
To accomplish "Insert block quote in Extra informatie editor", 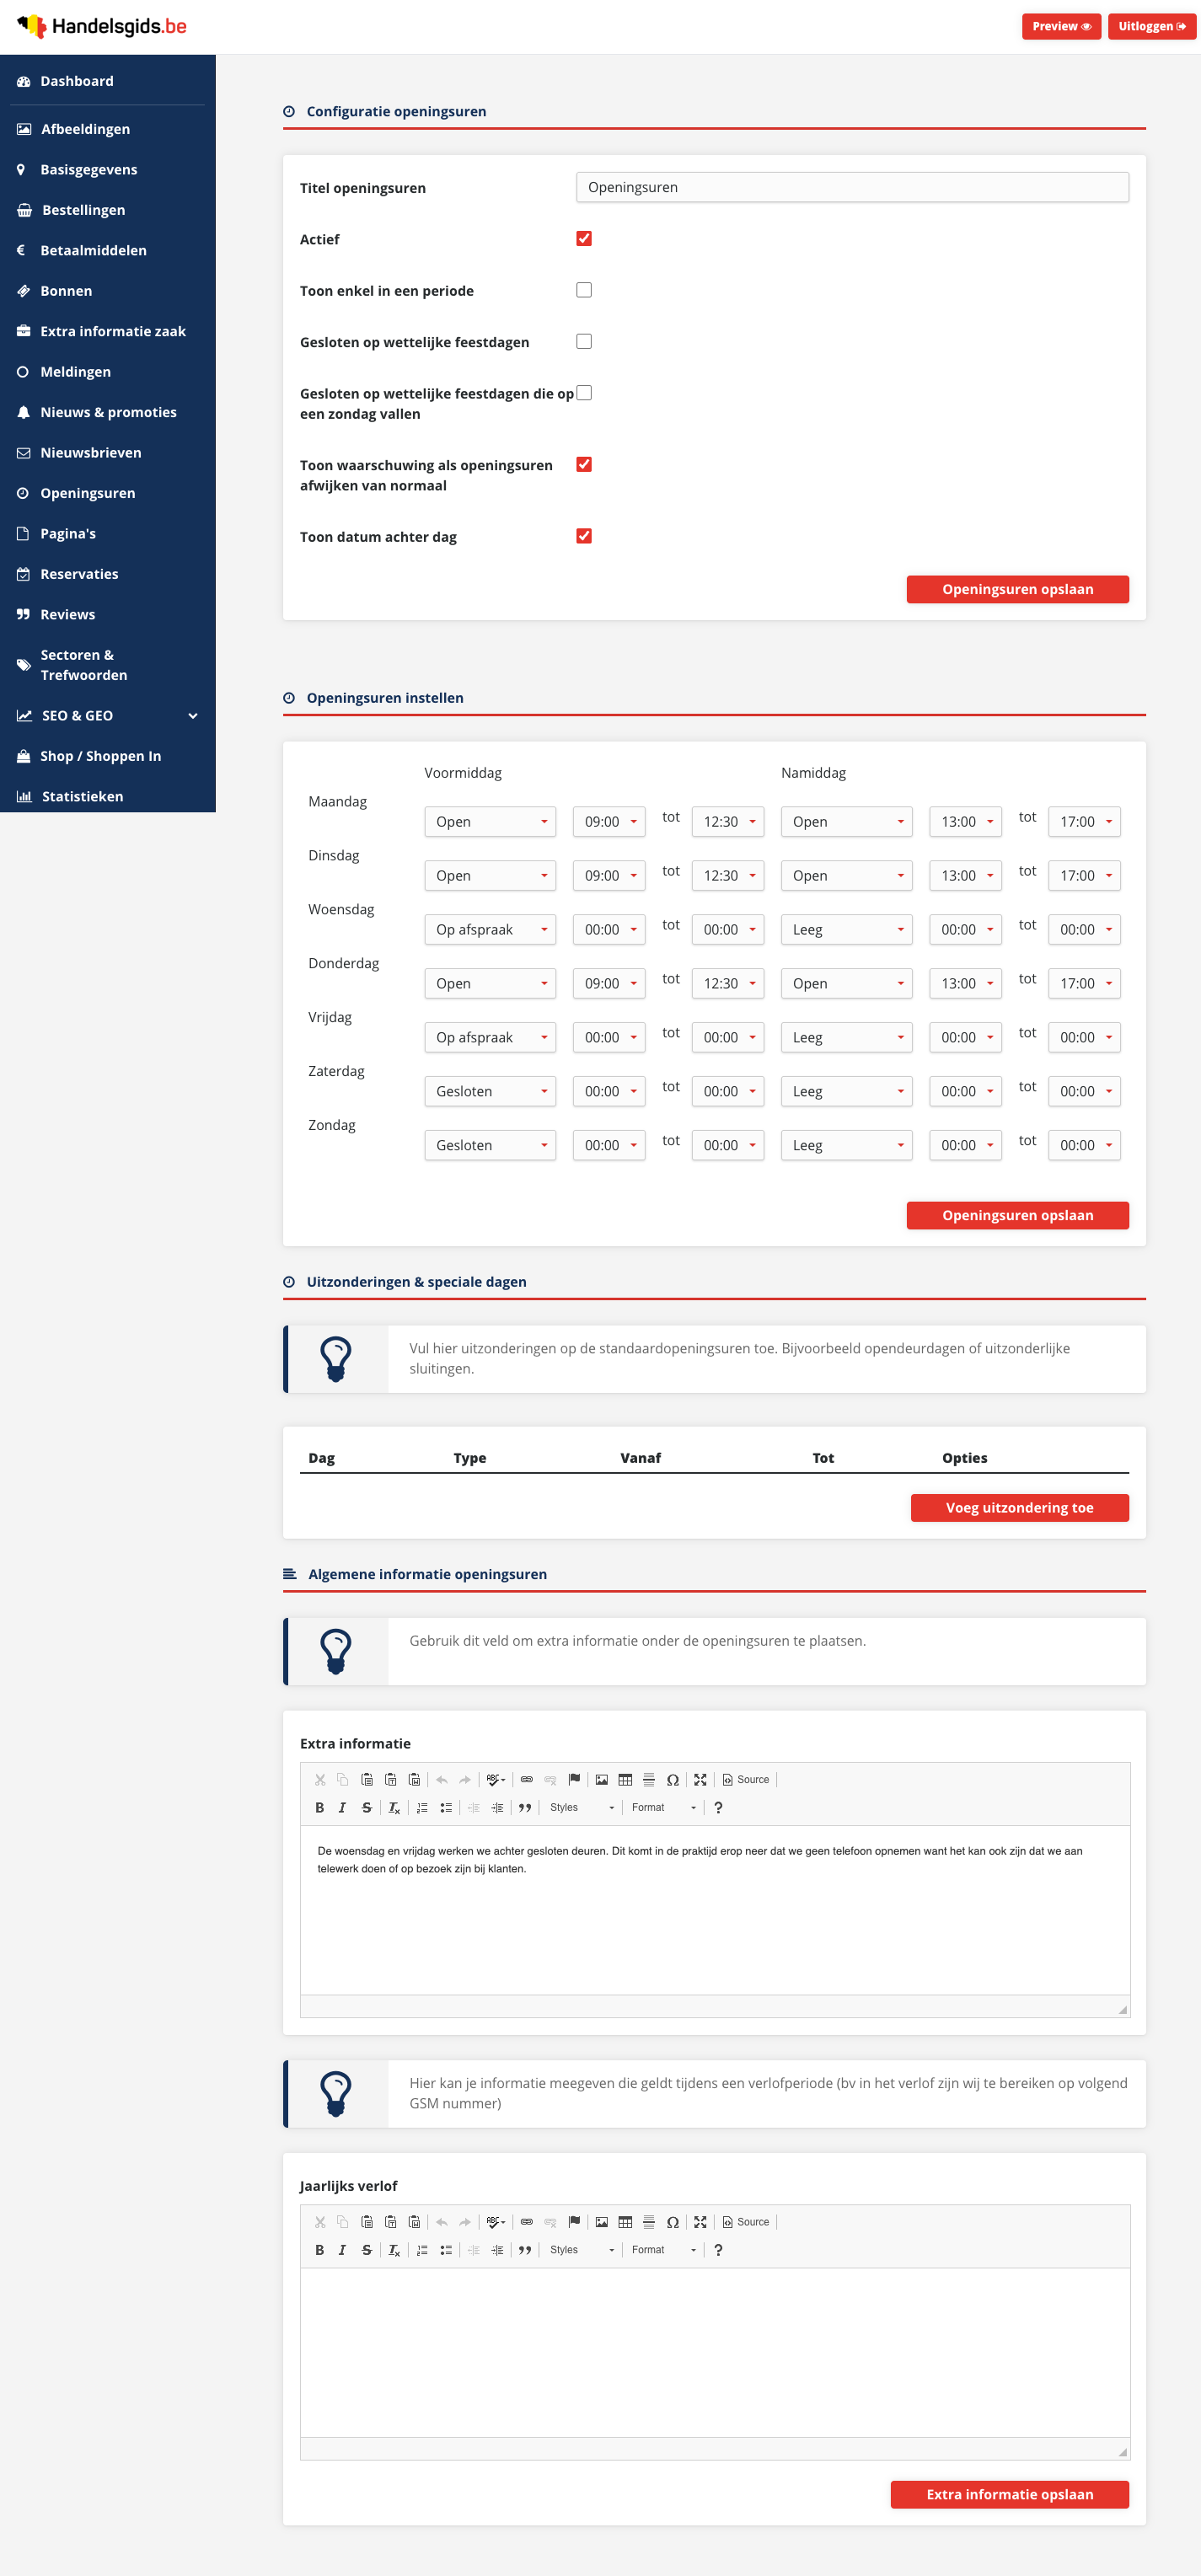I will [524, 1808].
